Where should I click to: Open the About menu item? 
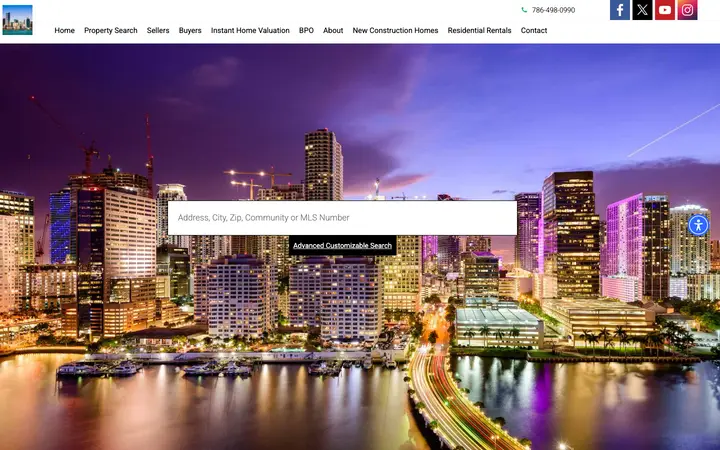333,30
